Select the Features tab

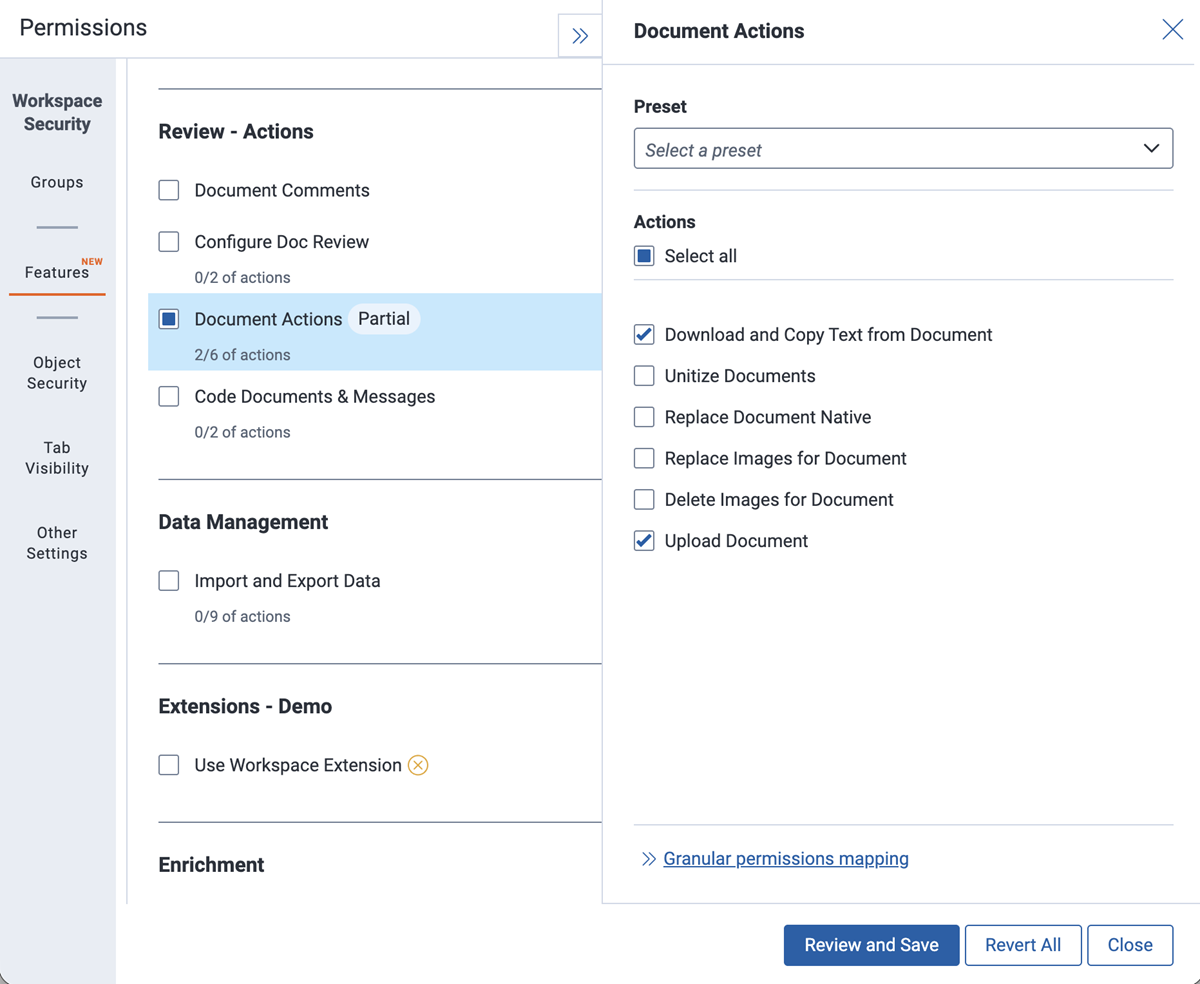[57, 272]
